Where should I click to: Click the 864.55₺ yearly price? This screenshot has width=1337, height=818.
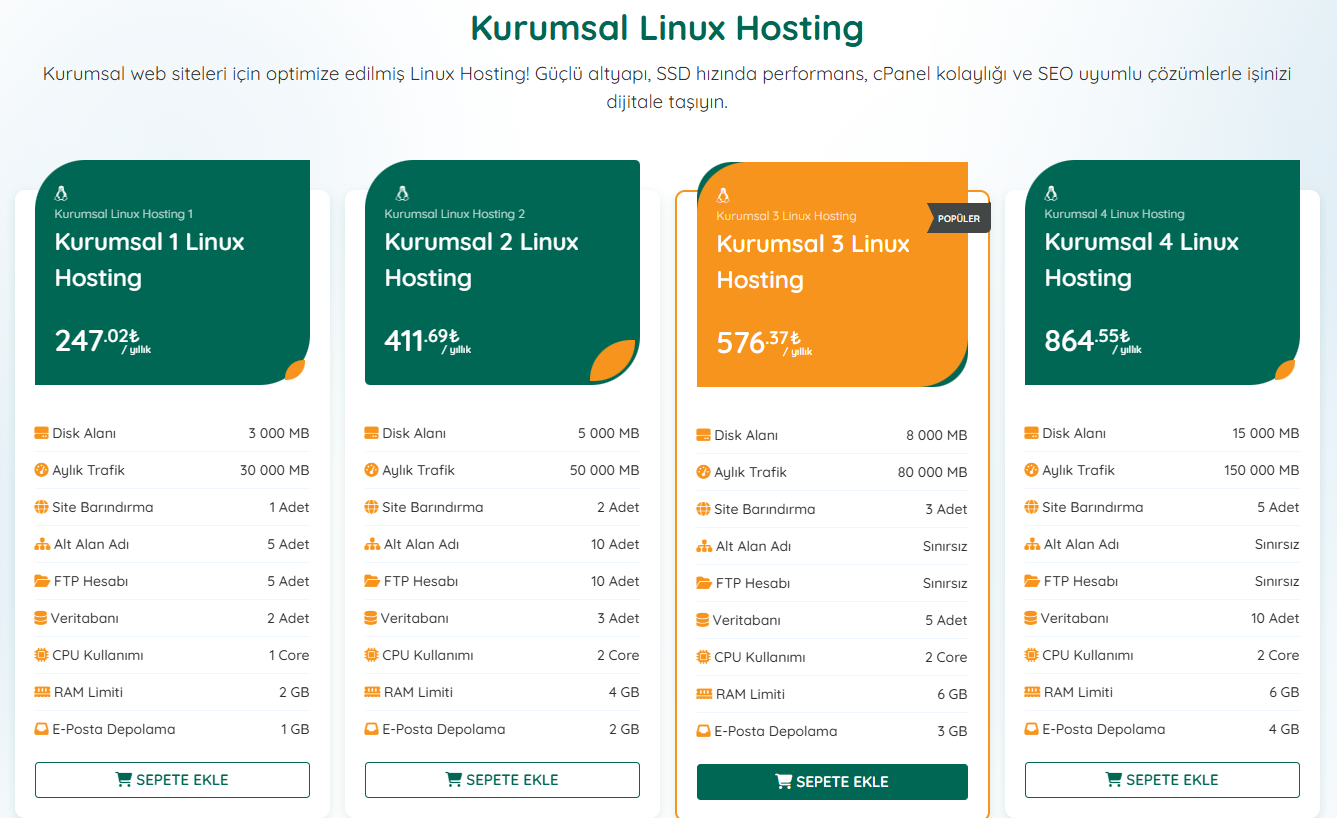tap(1093, 341)
